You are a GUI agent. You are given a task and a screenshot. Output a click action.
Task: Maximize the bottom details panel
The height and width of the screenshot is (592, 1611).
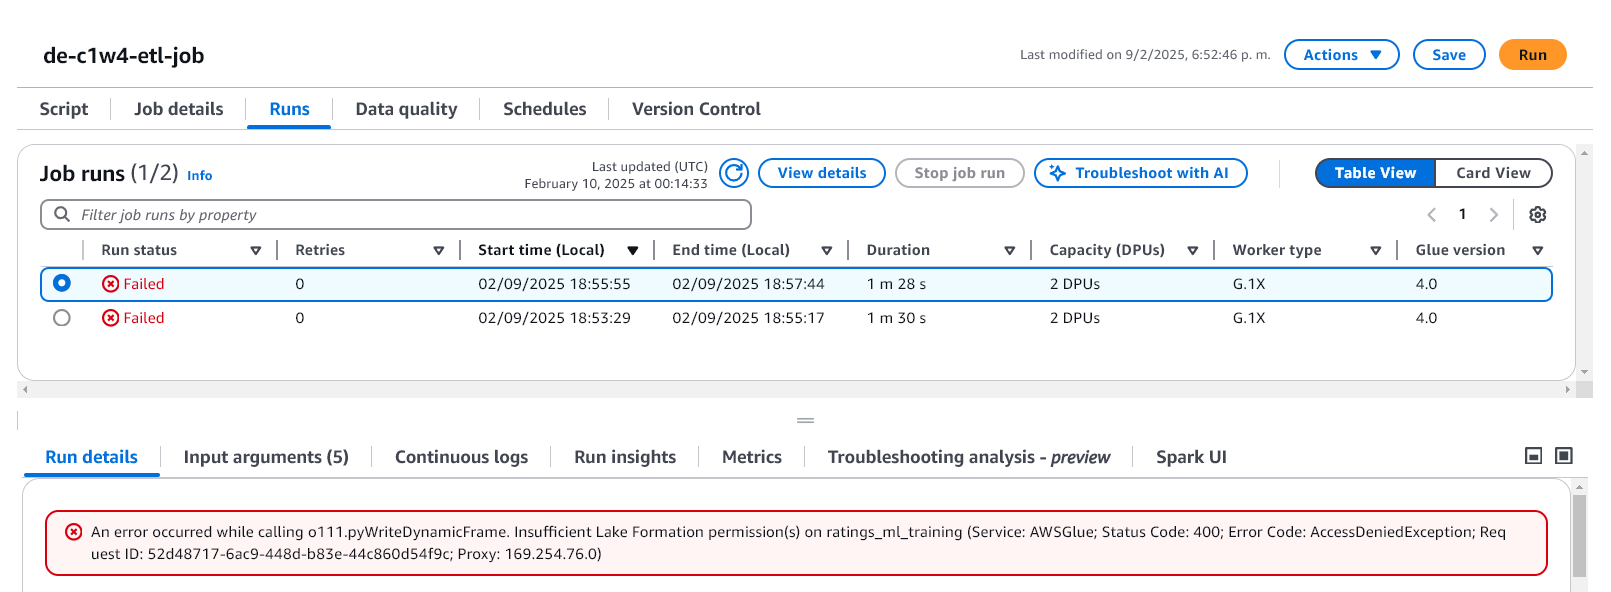click(x=1564, y=456)
